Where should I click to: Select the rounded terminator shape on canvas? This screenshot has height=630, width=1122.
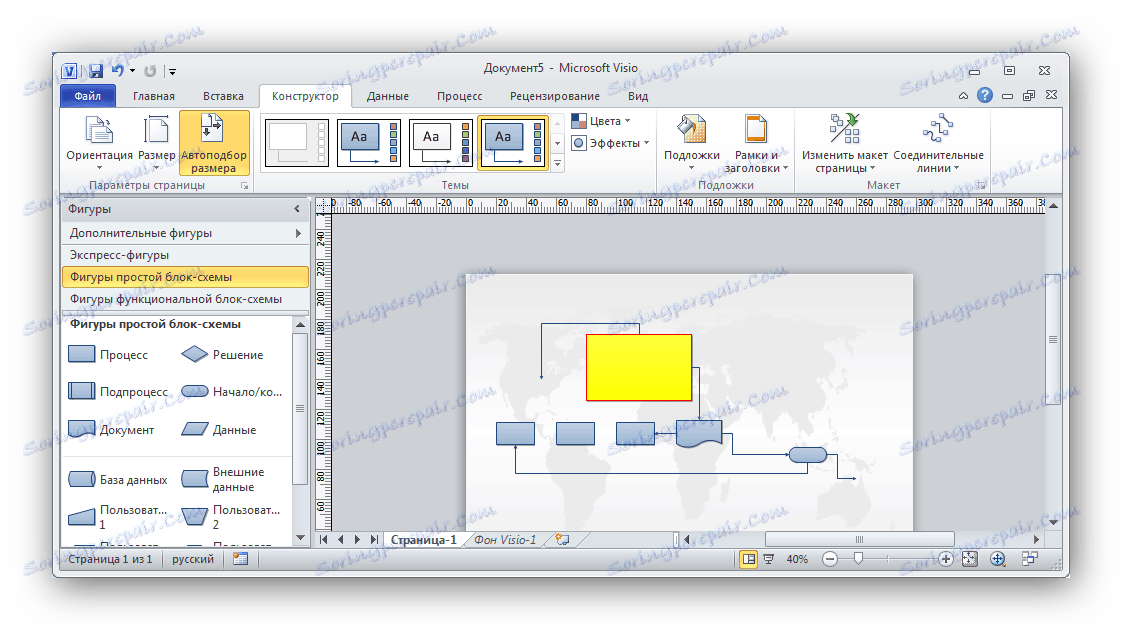click(808, 455)
